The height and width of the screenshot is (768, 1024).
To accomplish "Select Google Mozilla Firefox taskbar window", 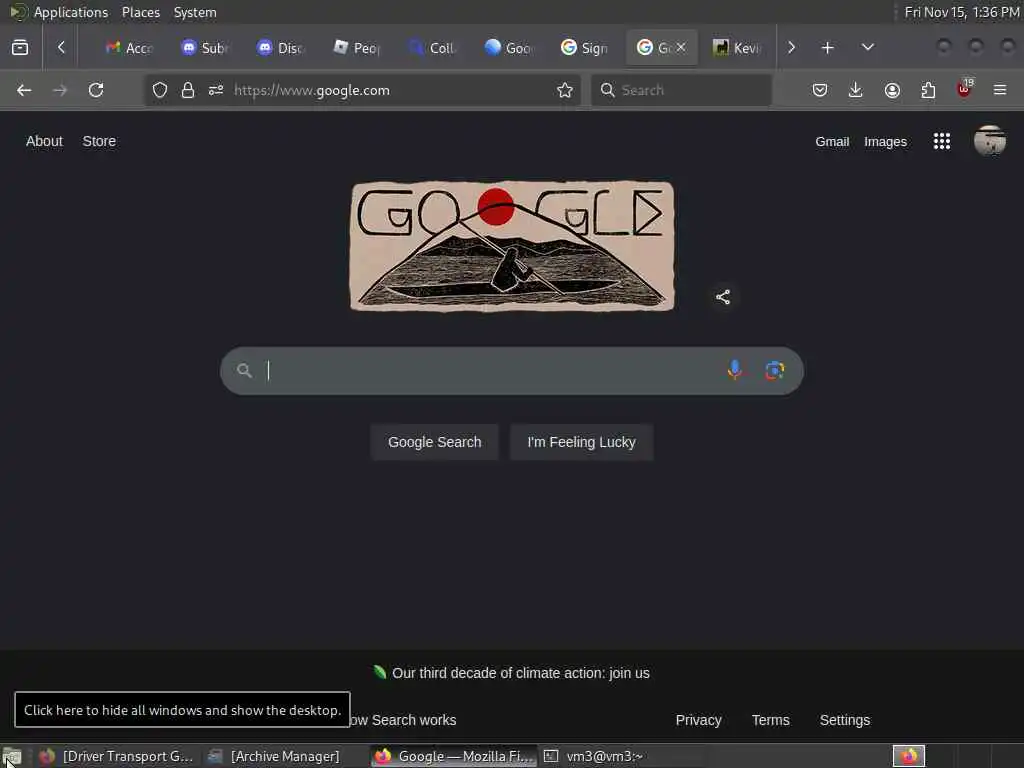I will [x=455, y=756].
